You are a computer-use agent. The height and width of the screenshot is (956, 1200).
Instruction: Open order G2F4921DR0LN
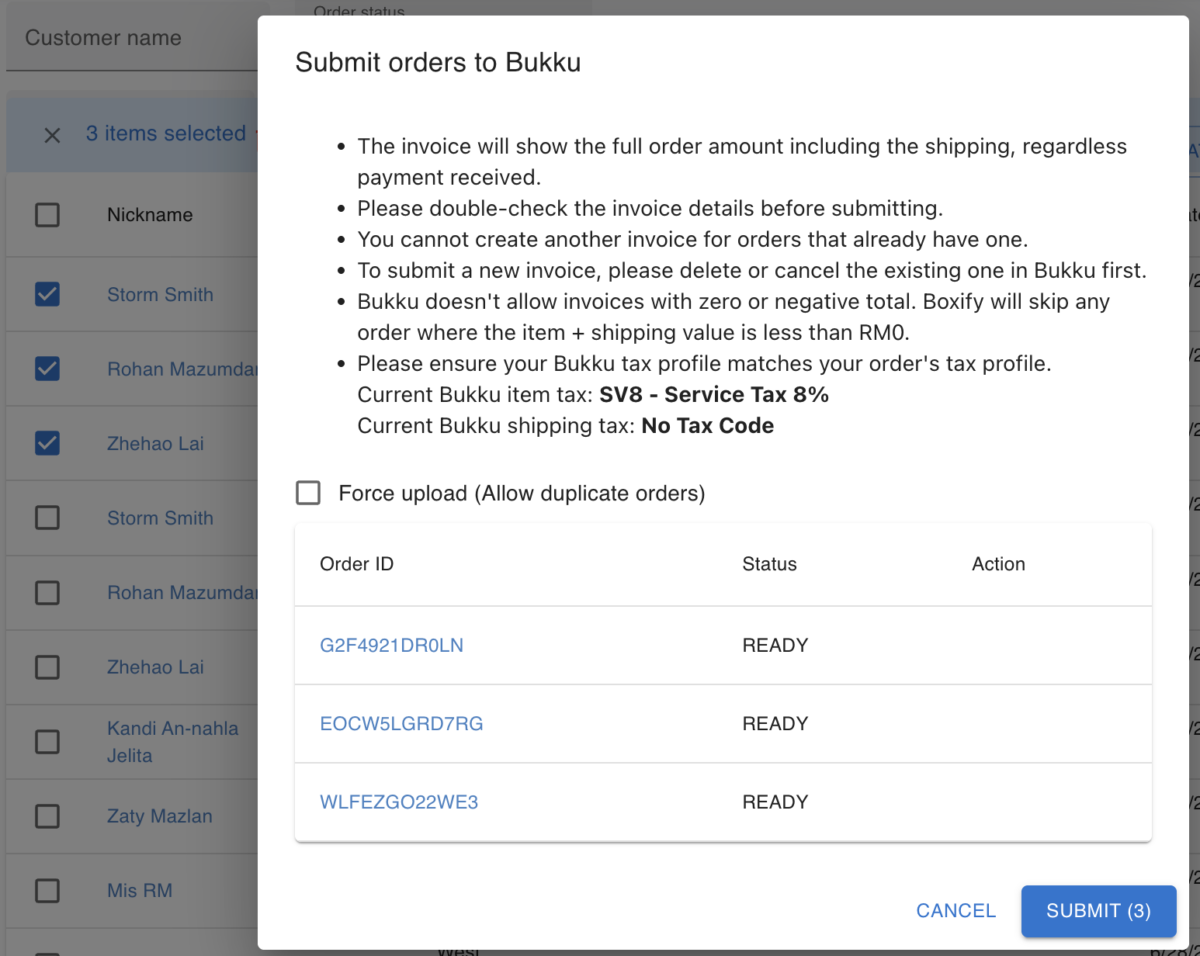tap(391, 645)
